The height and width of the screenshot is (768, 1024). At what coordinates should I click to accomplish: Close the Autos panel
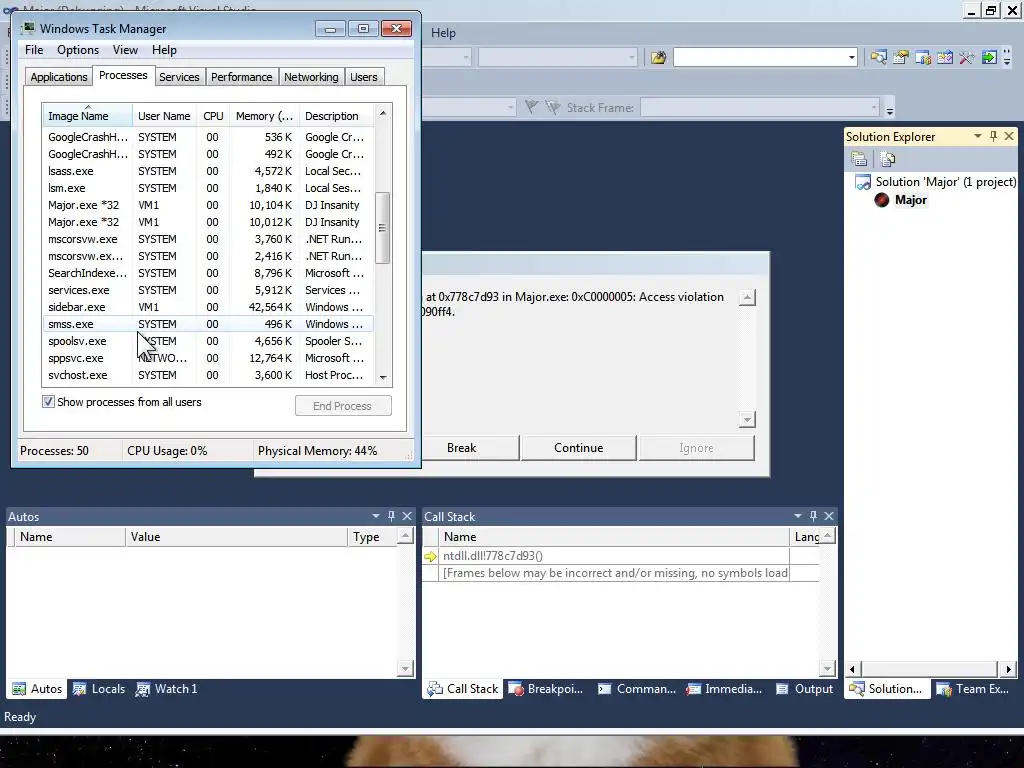[407, 516]
